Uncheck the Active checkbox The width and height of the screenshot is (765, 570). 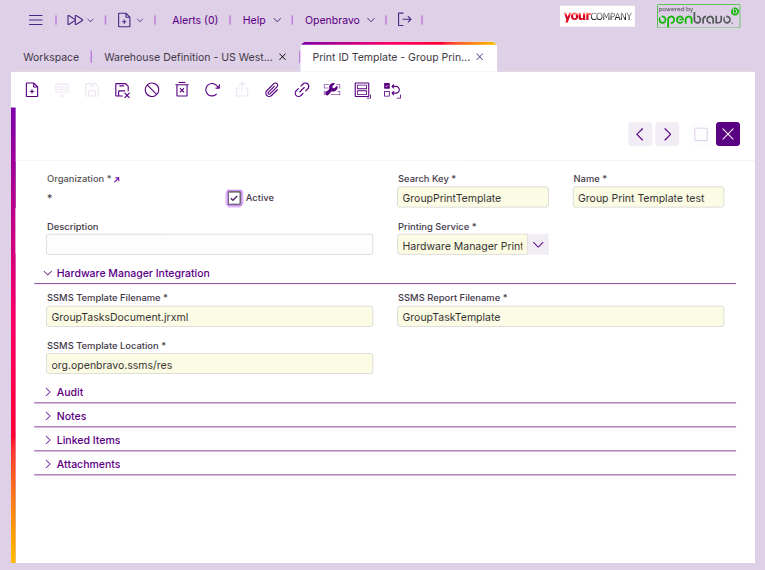[234, 198]
